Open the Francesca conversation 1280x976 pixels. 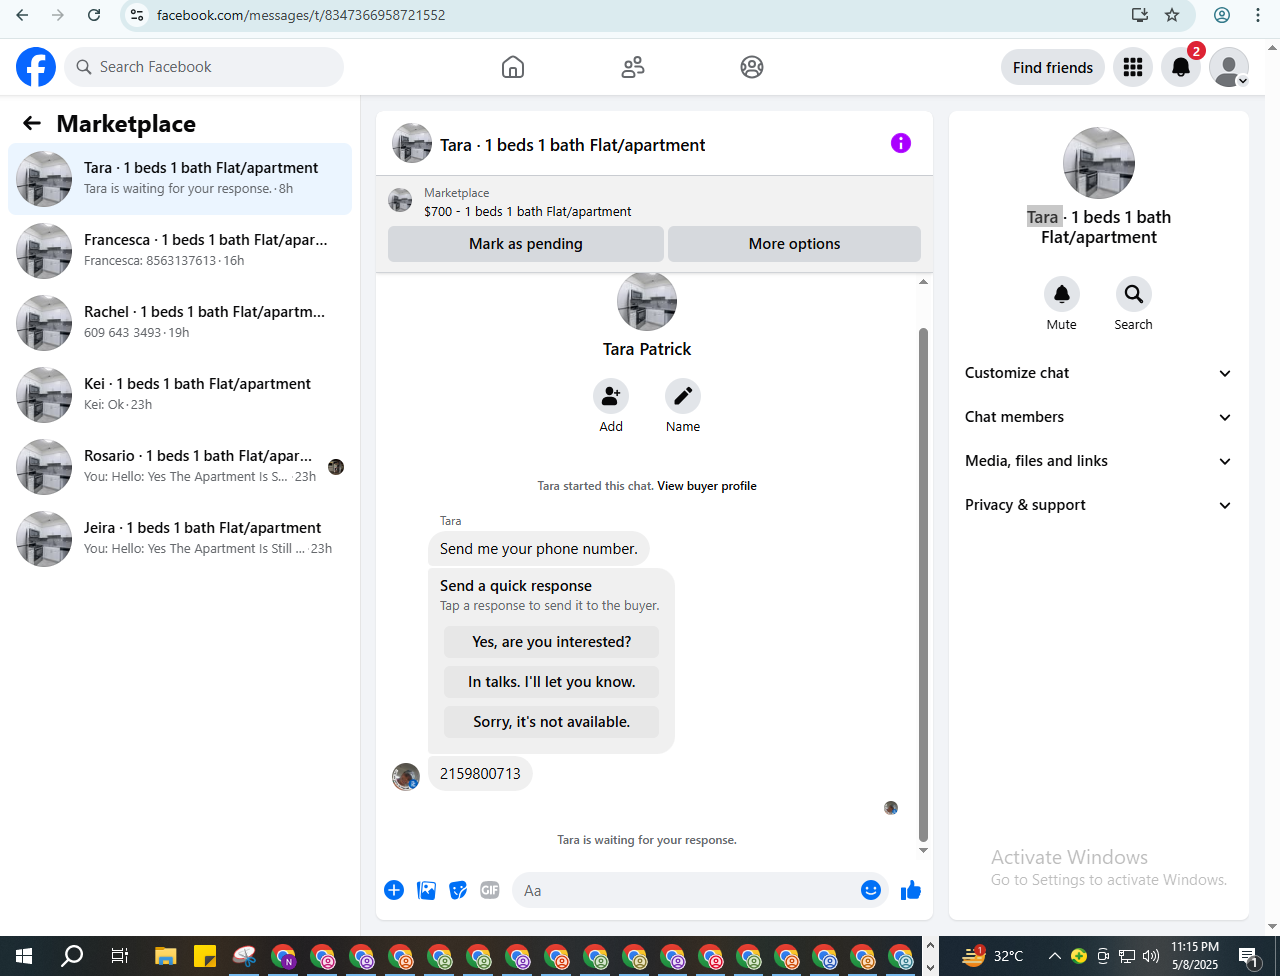180,251
